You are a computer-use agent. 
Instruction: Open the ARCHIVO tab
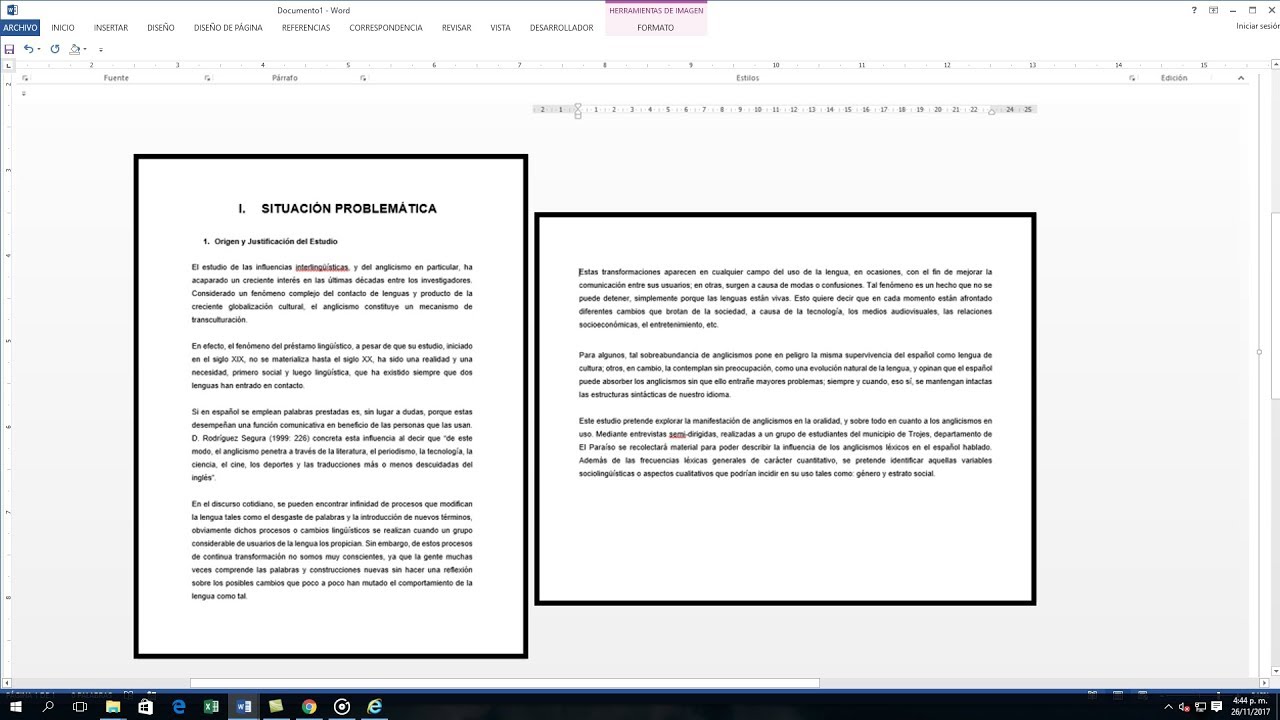pyautogui.click(x=20, y=28)
